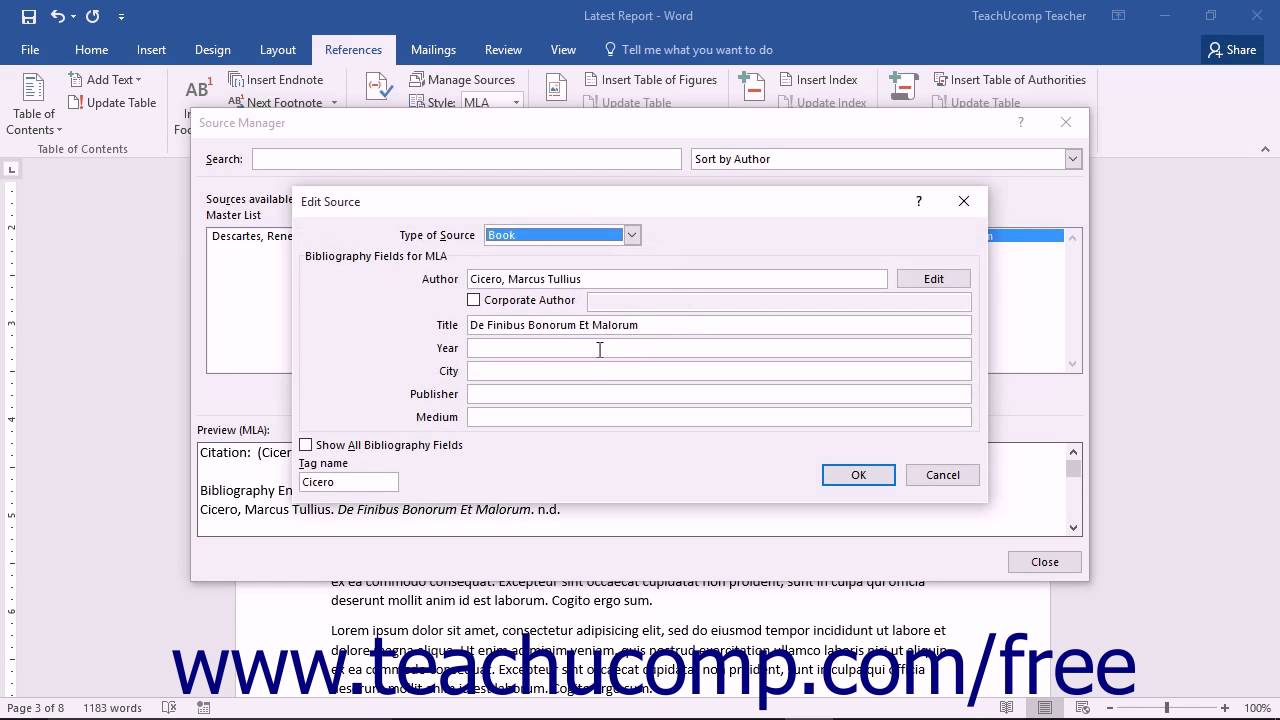Click Insert Table of Authorities
The width and height of the screenshot is (1280, 720).
click(x=1009, y=80)
